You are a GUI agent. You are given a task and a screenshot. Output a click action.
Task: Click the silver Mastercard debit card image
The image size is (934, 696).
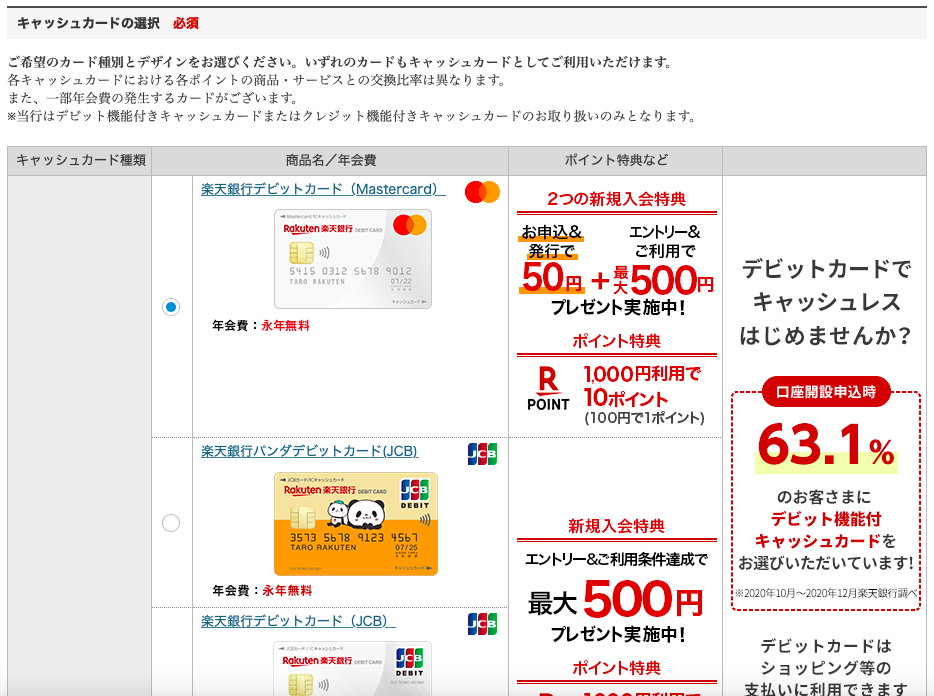coord(353,259)
